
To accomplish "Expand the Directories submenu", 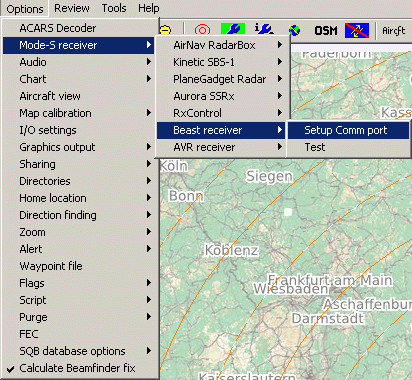I will click(79, 181).
